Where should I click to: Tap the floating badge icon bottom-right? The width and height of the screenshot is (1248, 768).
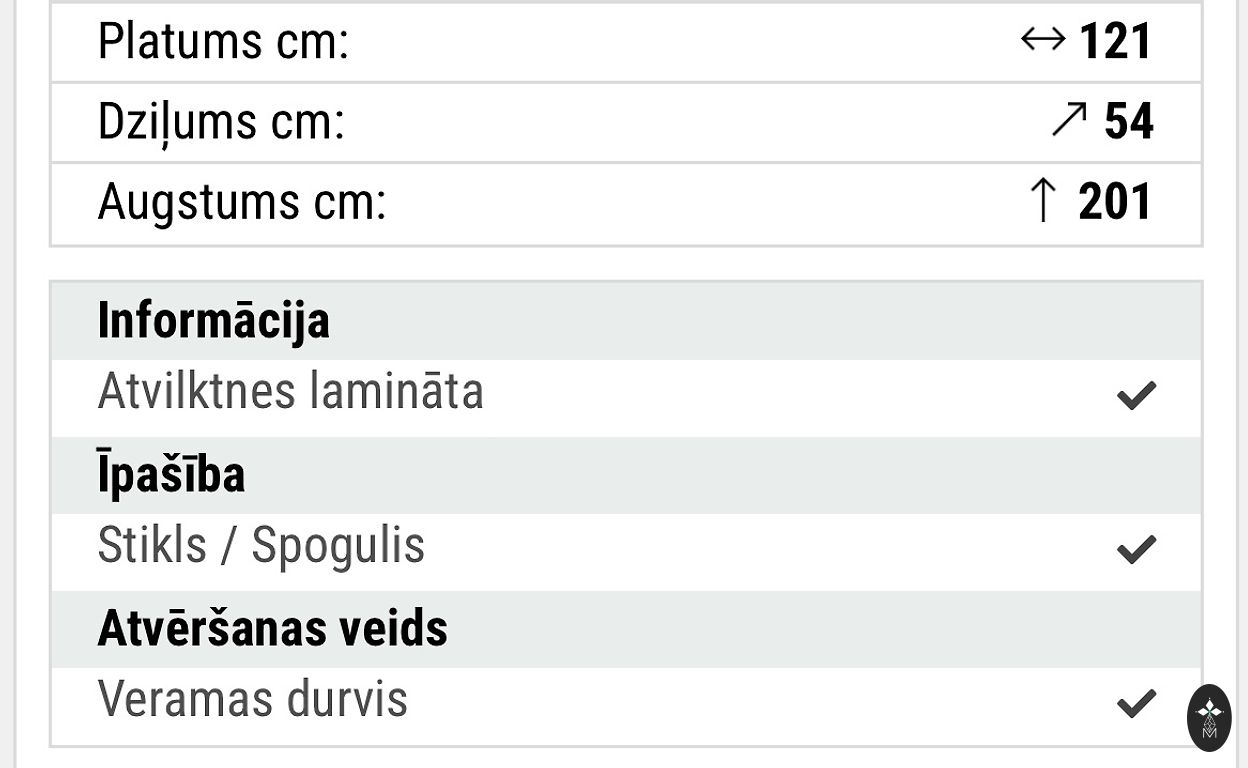point(1209,717)
